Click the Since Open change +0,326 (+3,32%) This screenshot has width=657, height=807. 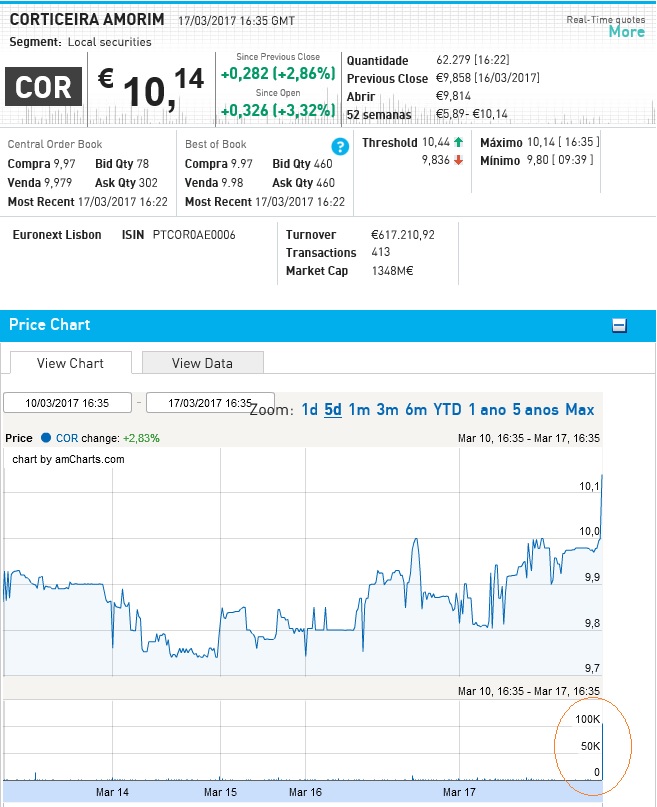click(278, 110)
